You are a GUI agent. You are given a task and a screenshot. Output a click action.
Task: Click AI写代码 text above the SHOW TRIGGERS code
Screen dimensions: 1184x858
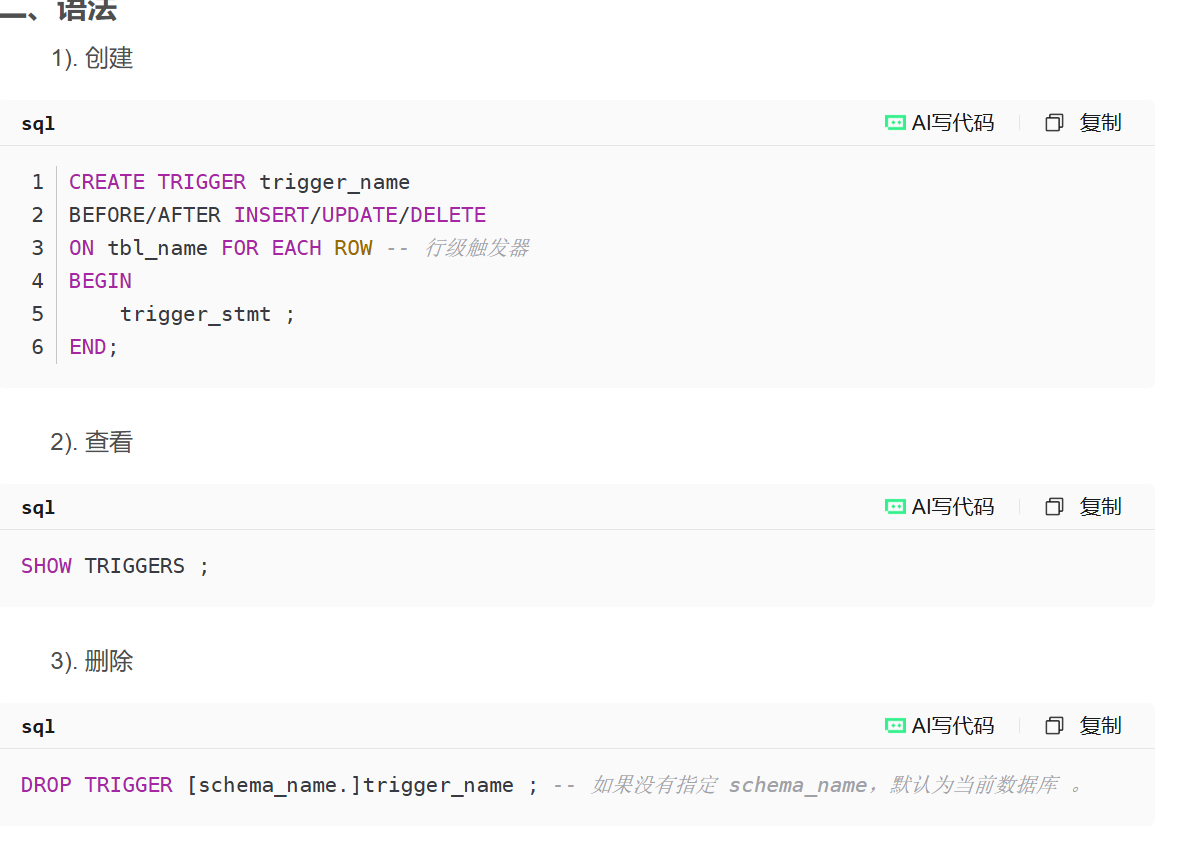(953, 506)
